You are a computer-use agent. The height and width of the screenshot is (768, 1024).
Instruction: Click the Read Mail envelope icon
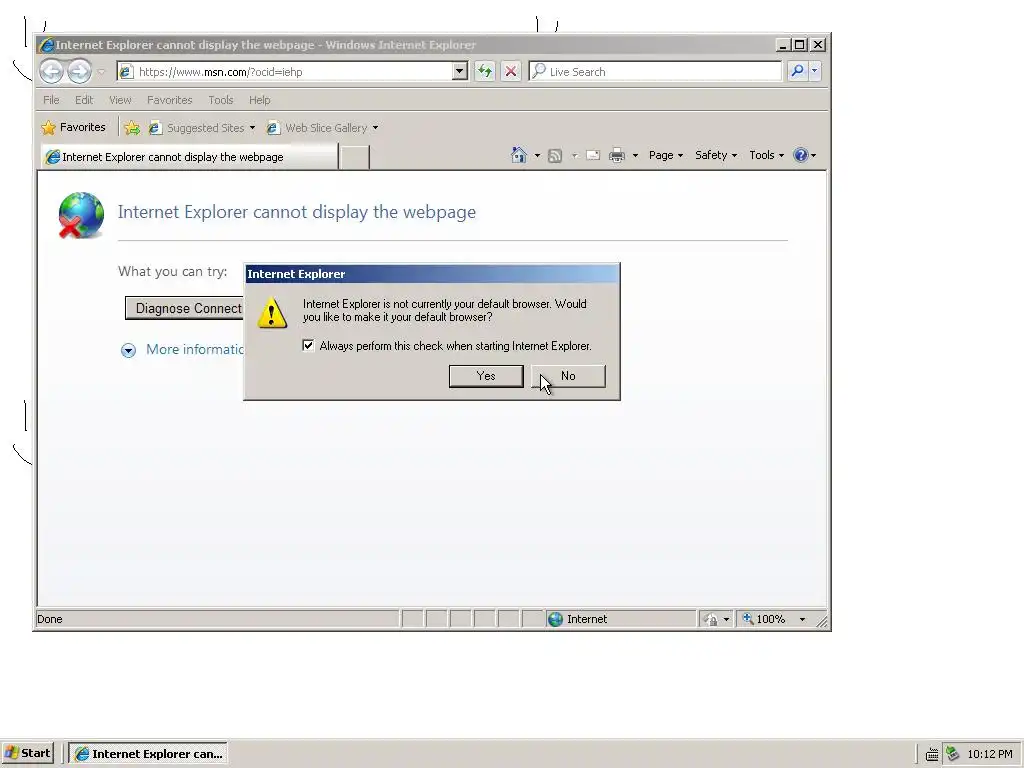[593, 155]
